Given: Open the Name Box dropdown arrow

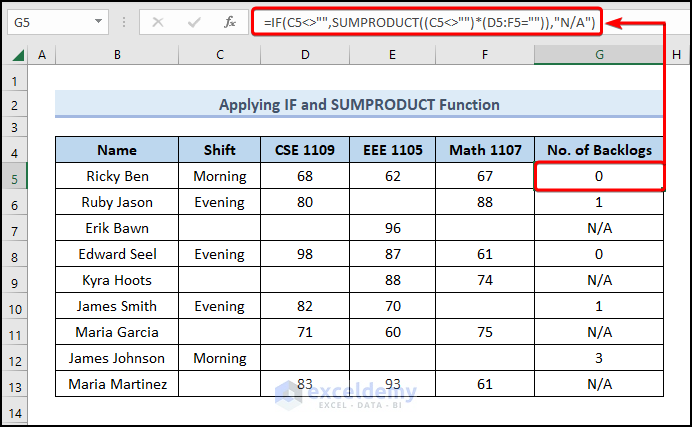Looking at the screenshot, I should tap(99, 21).
